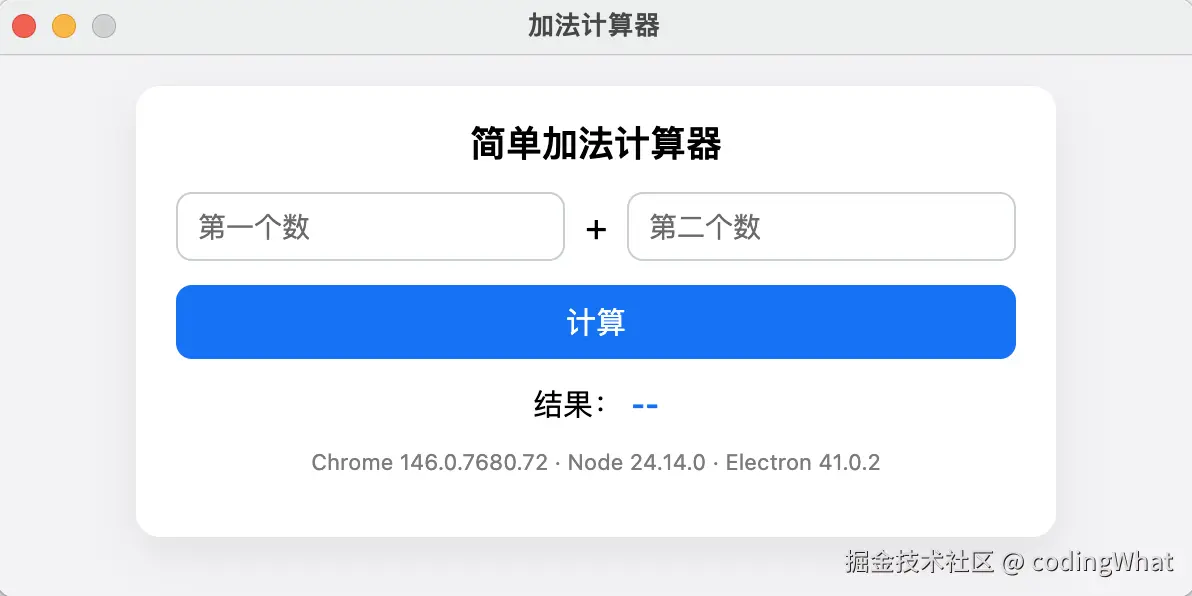1192x596 pixels.
Task: Click the 简单加法计算器 heading
Action: 596,145
